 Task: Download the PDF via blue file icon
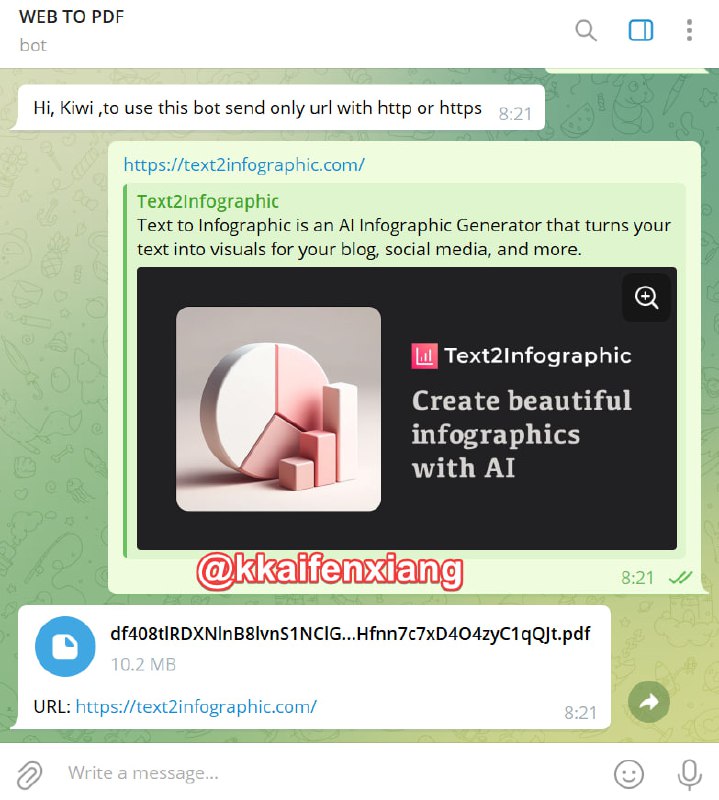[65, 646]
